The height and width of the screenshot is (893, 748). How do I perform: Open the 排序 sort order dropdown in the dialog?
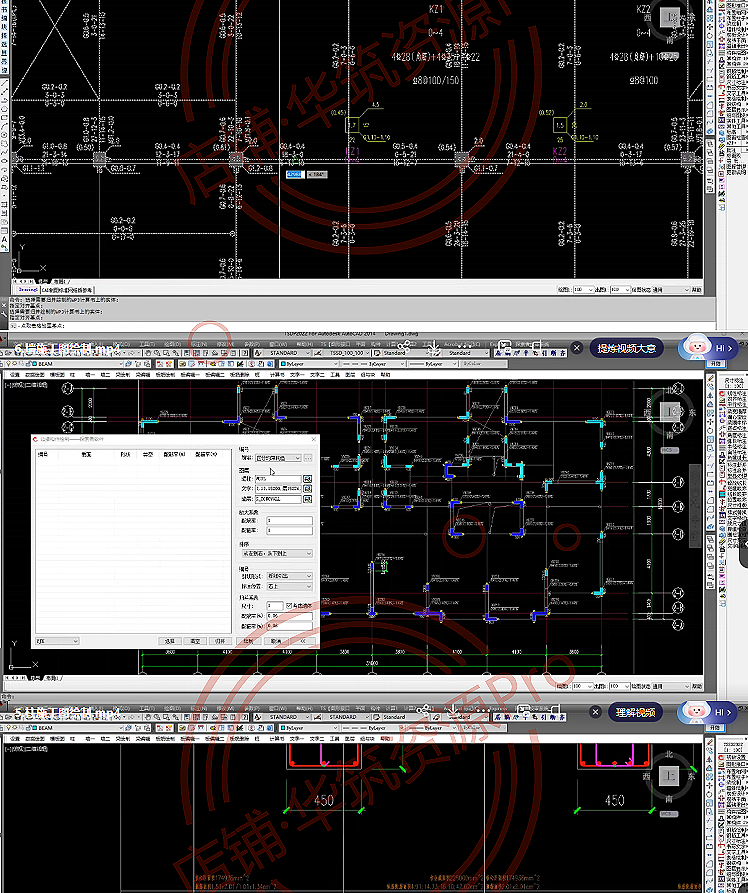(276, 553)
